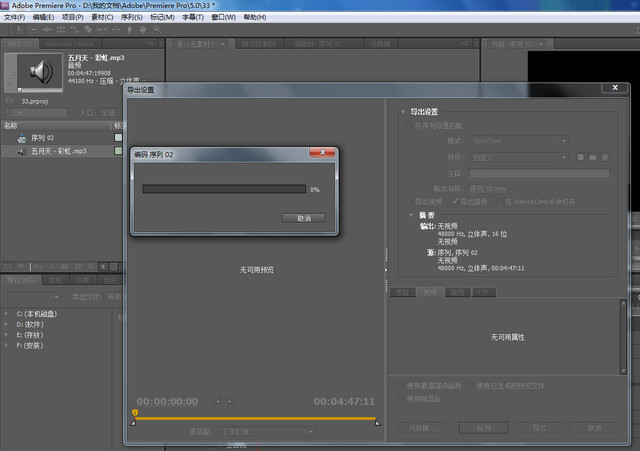Open the 字幕(T) menu
This screenshot has height=451, width=640.
(195, 18)
